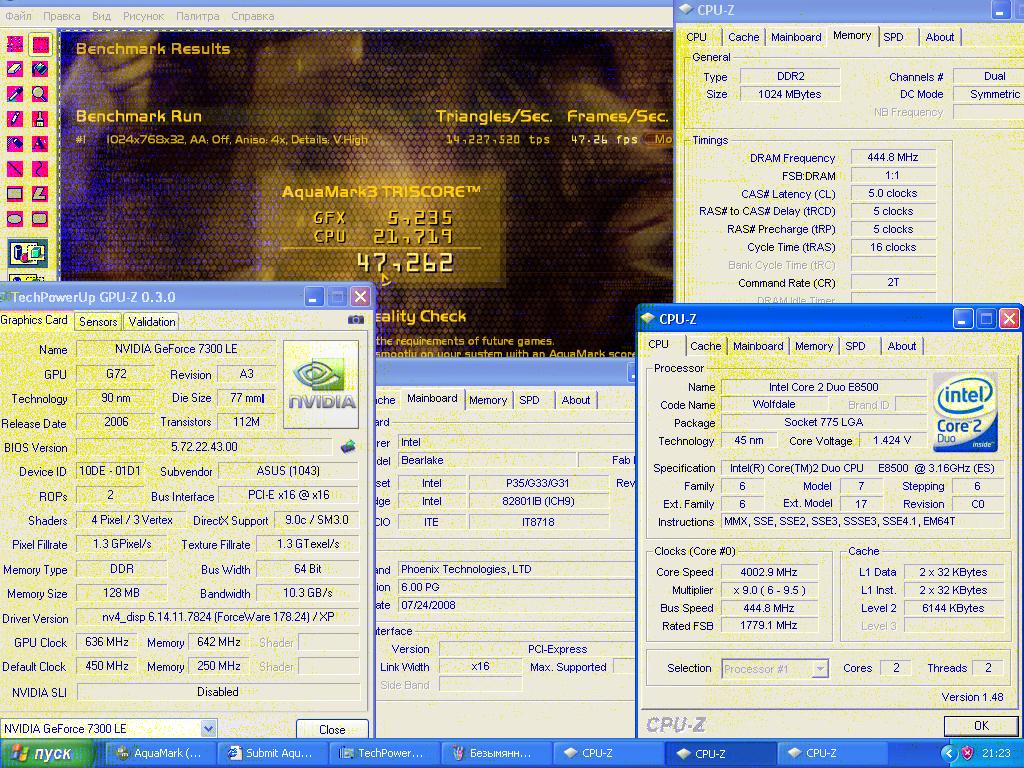Pick the Rounded Rectangle shape tool

click(x=40, y=218)
